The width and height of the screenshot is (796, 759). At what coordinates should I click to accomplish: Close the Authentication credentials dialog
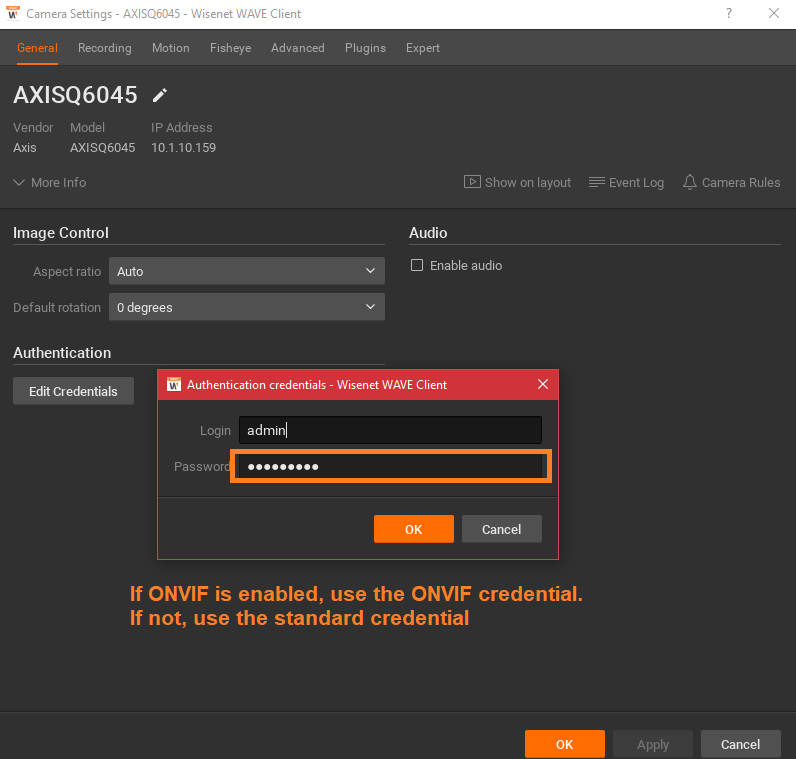tap(543, 384)
